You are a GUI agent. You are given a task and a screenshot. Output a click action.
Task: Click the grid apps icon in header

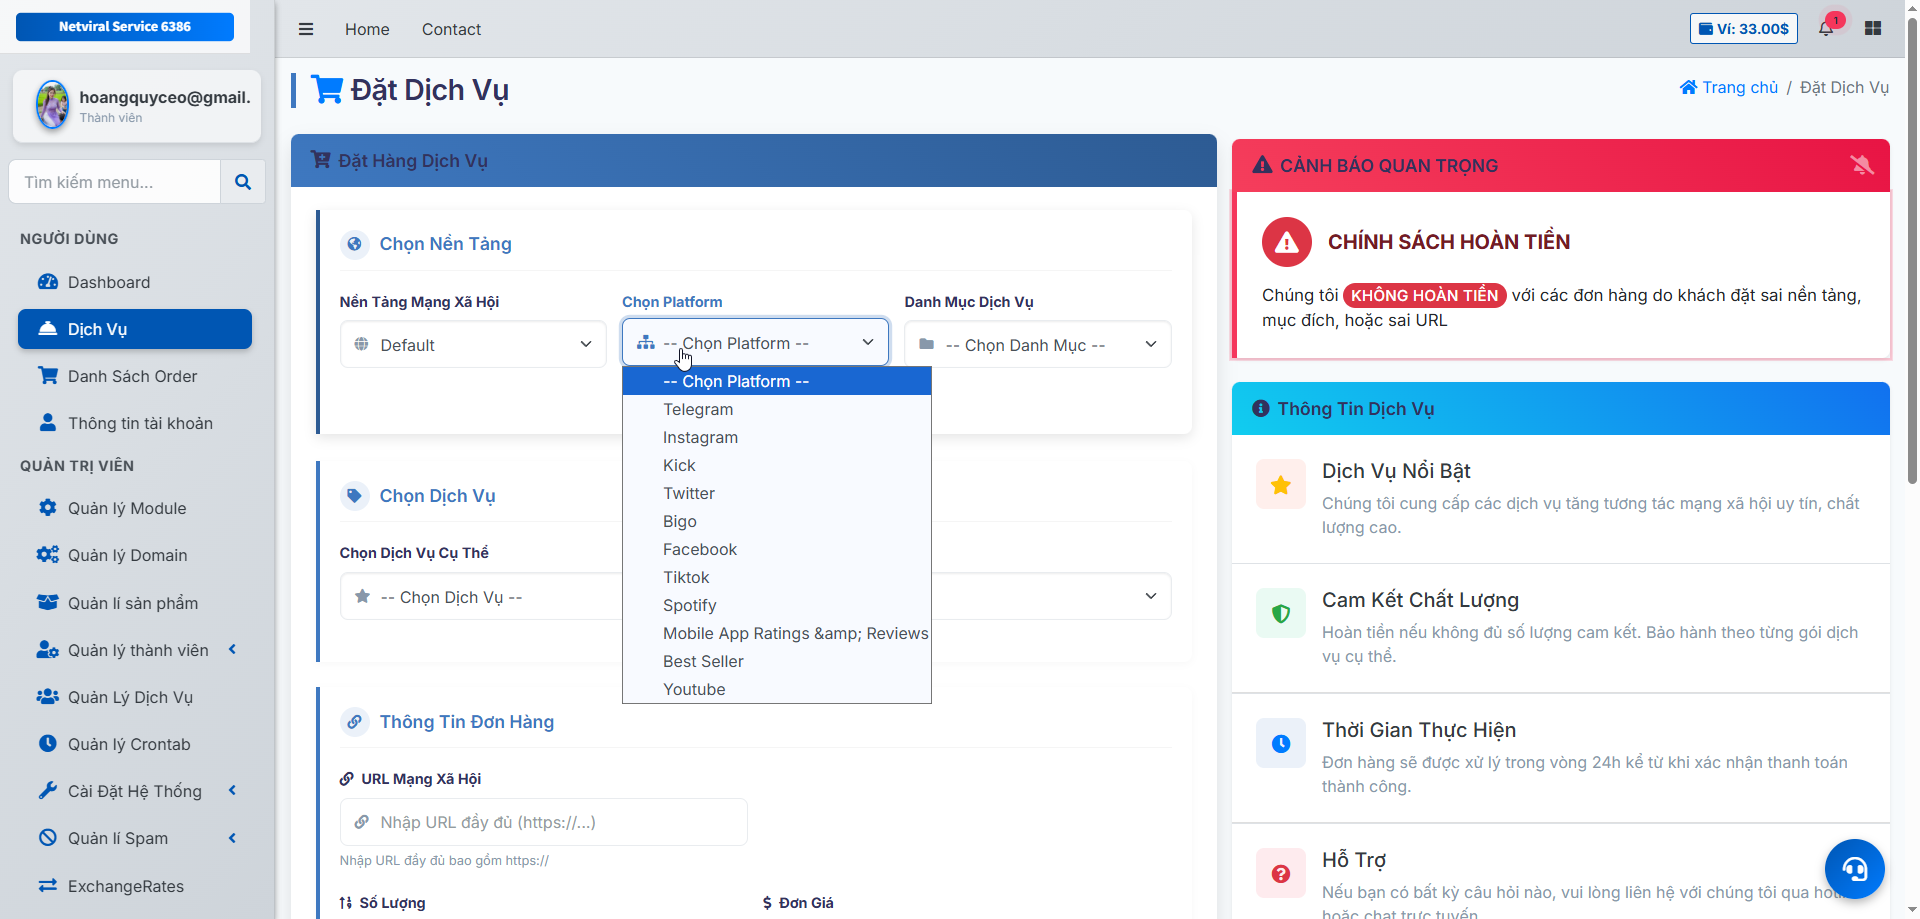click(x=1873, y=28)
